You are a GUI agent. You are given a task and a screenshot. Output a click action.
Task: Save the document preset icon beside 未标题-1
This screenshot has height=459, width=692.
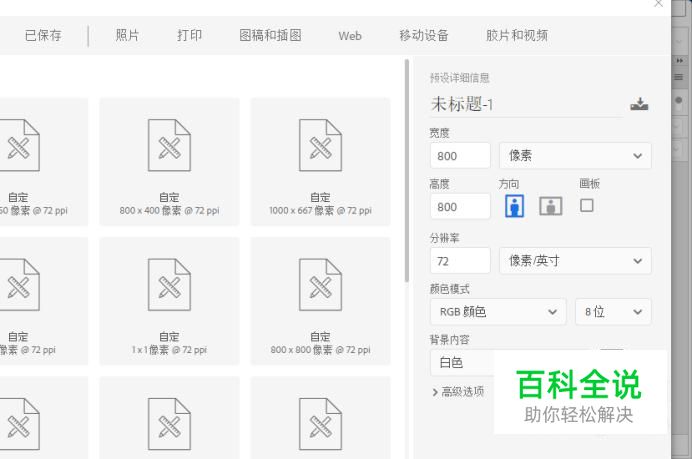pyautogui.click(x=639, y=104)
